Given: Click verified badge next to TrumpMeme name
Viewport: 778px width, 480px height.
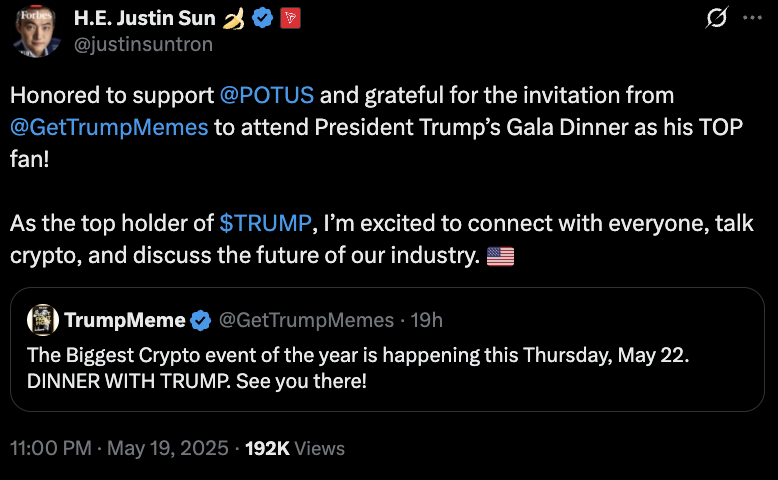Looking at the screenshot, I should tap(200, 320).
